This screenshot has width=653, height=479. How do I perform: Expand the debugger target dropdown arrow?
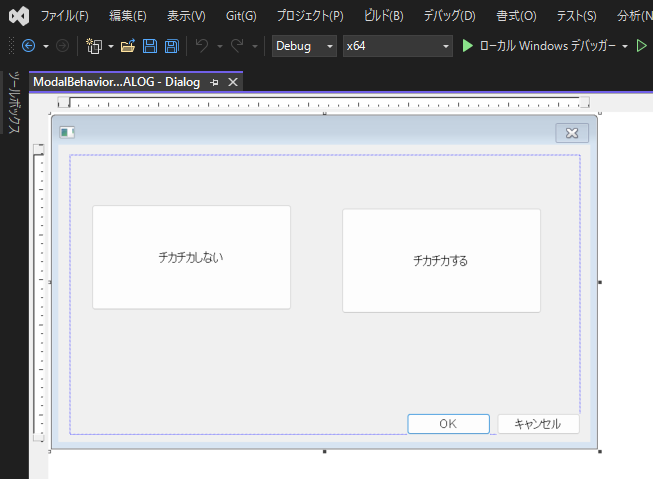[625, 46]
